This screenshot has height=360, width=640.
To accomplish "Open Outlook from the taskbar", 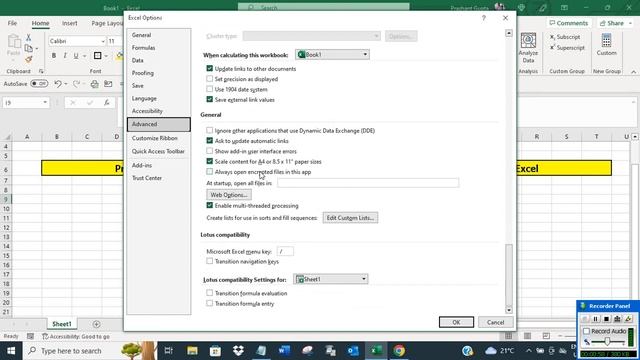I will point(353,351).
